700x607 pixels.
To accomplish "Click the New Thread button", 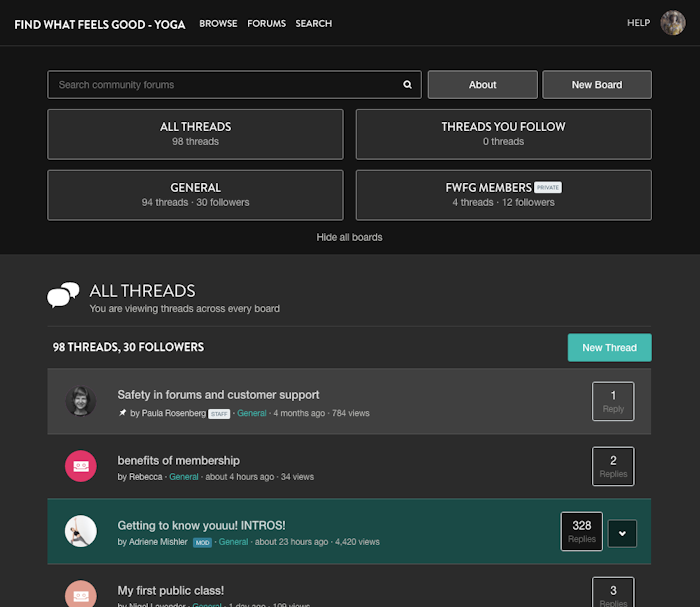I will [x=609, y=347].
